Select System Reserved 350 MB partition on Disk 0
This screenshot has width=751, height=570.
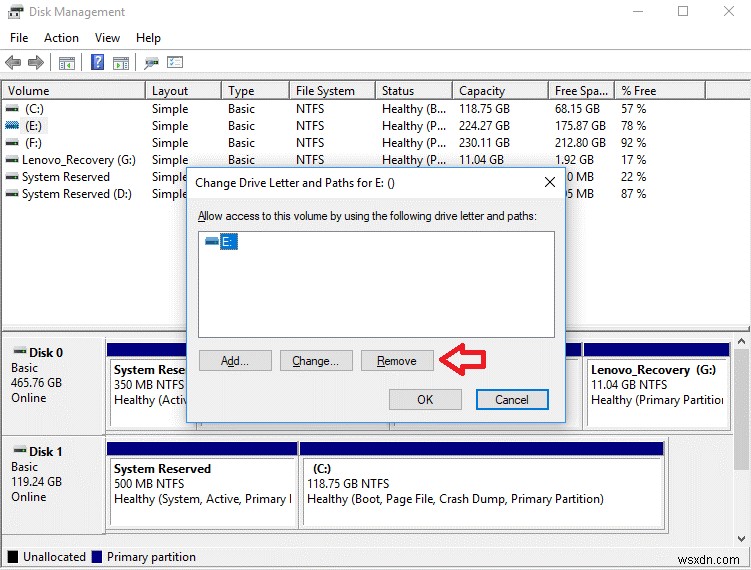pos(147,385)
